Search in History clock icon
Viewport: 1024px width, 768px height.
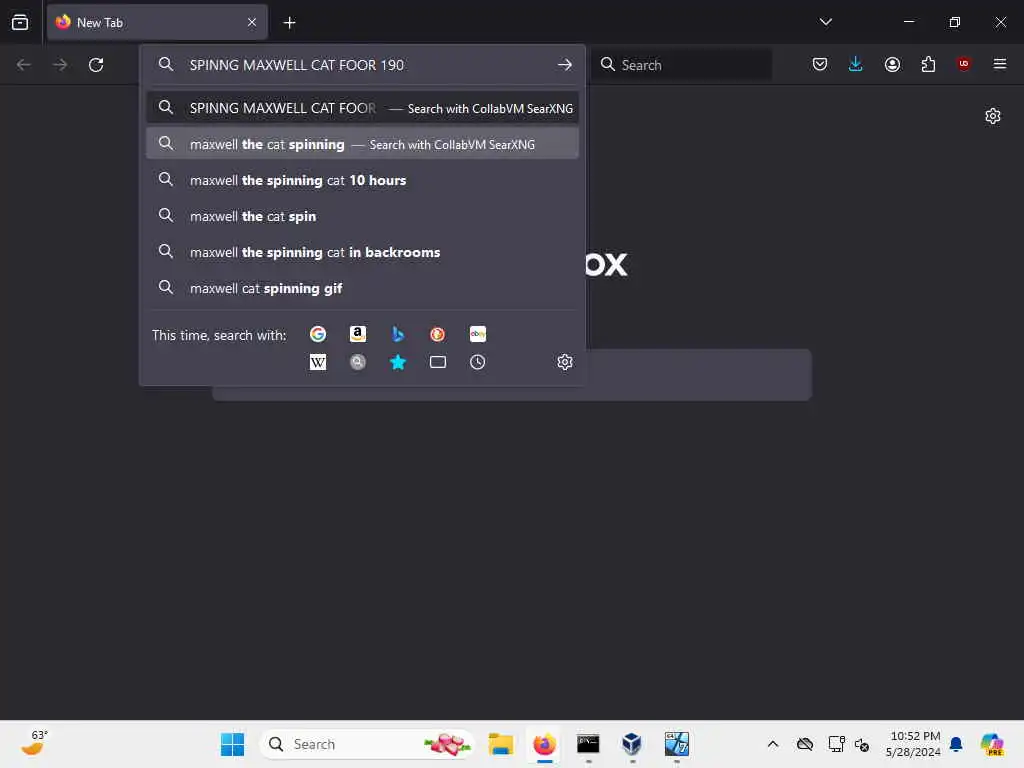pos(477,362)
